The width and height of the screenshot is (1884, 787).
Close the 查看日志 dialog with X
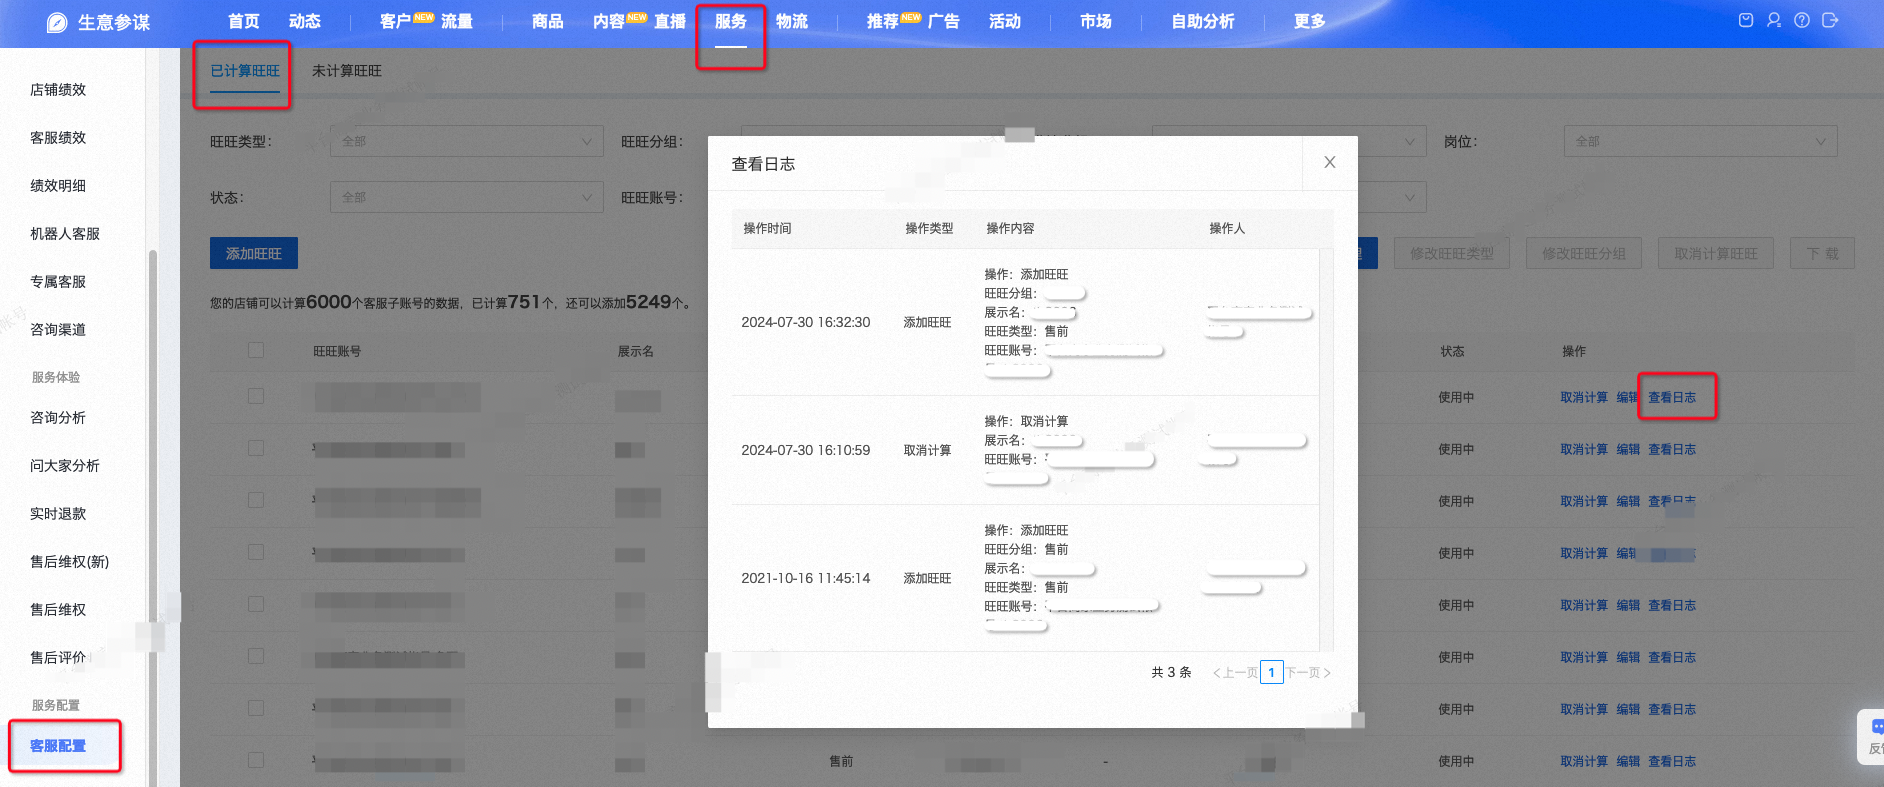pos(1330,162)
